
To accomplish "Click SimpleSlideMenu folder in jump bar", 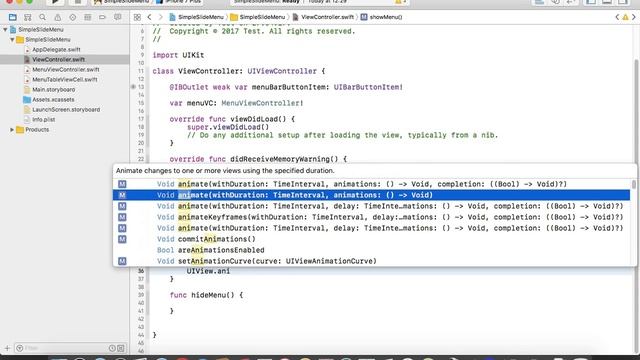I will click(x=258, y=17).
